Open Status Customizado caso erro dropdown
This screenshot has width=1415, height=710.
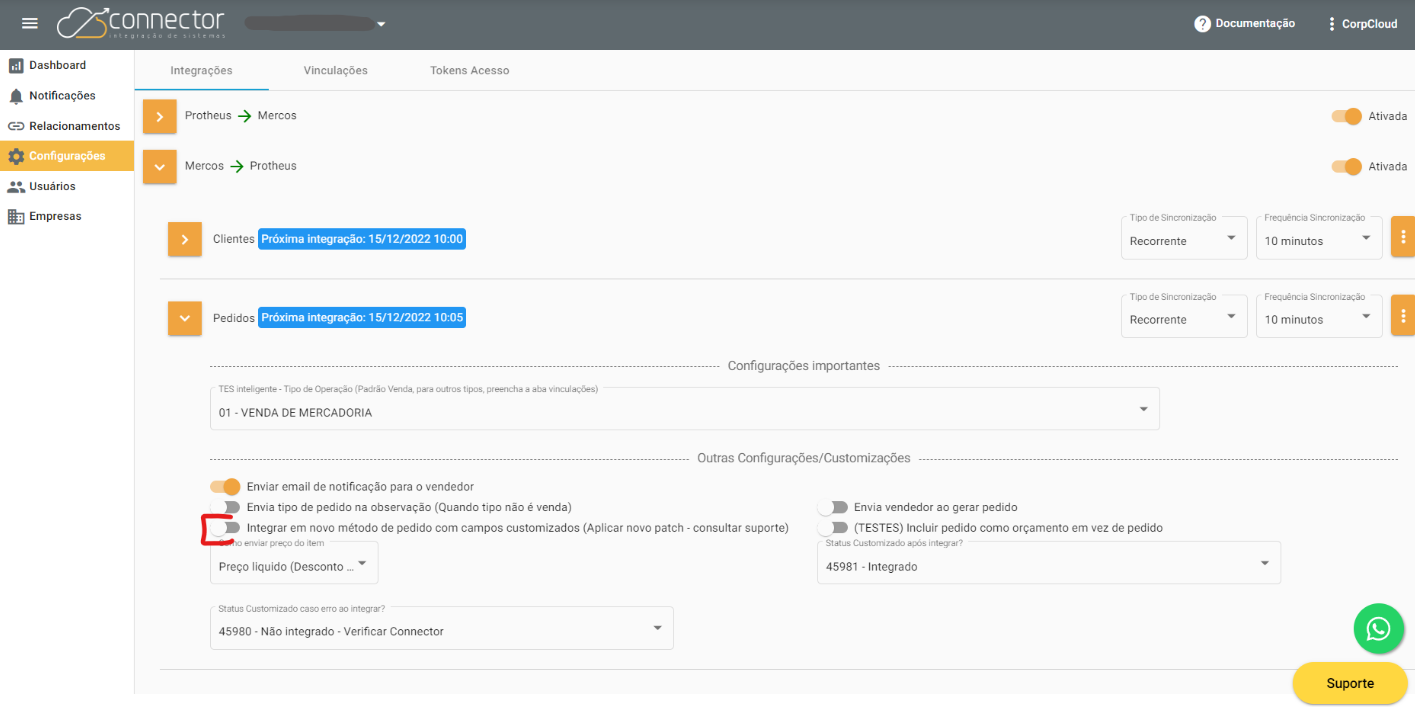tap(442, 627)
